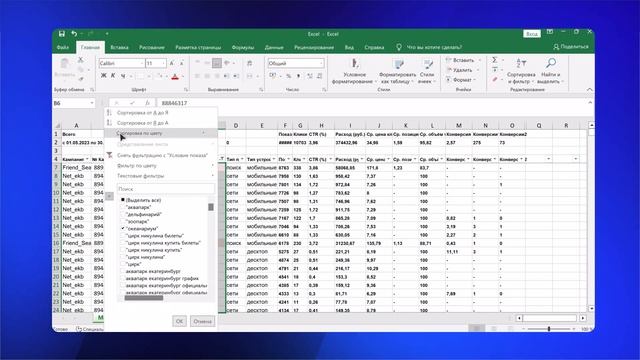The width and height of the screenshot is (640, 360).
Task: Open the font size 11 dropdown
Action: [x=163, y=63]
